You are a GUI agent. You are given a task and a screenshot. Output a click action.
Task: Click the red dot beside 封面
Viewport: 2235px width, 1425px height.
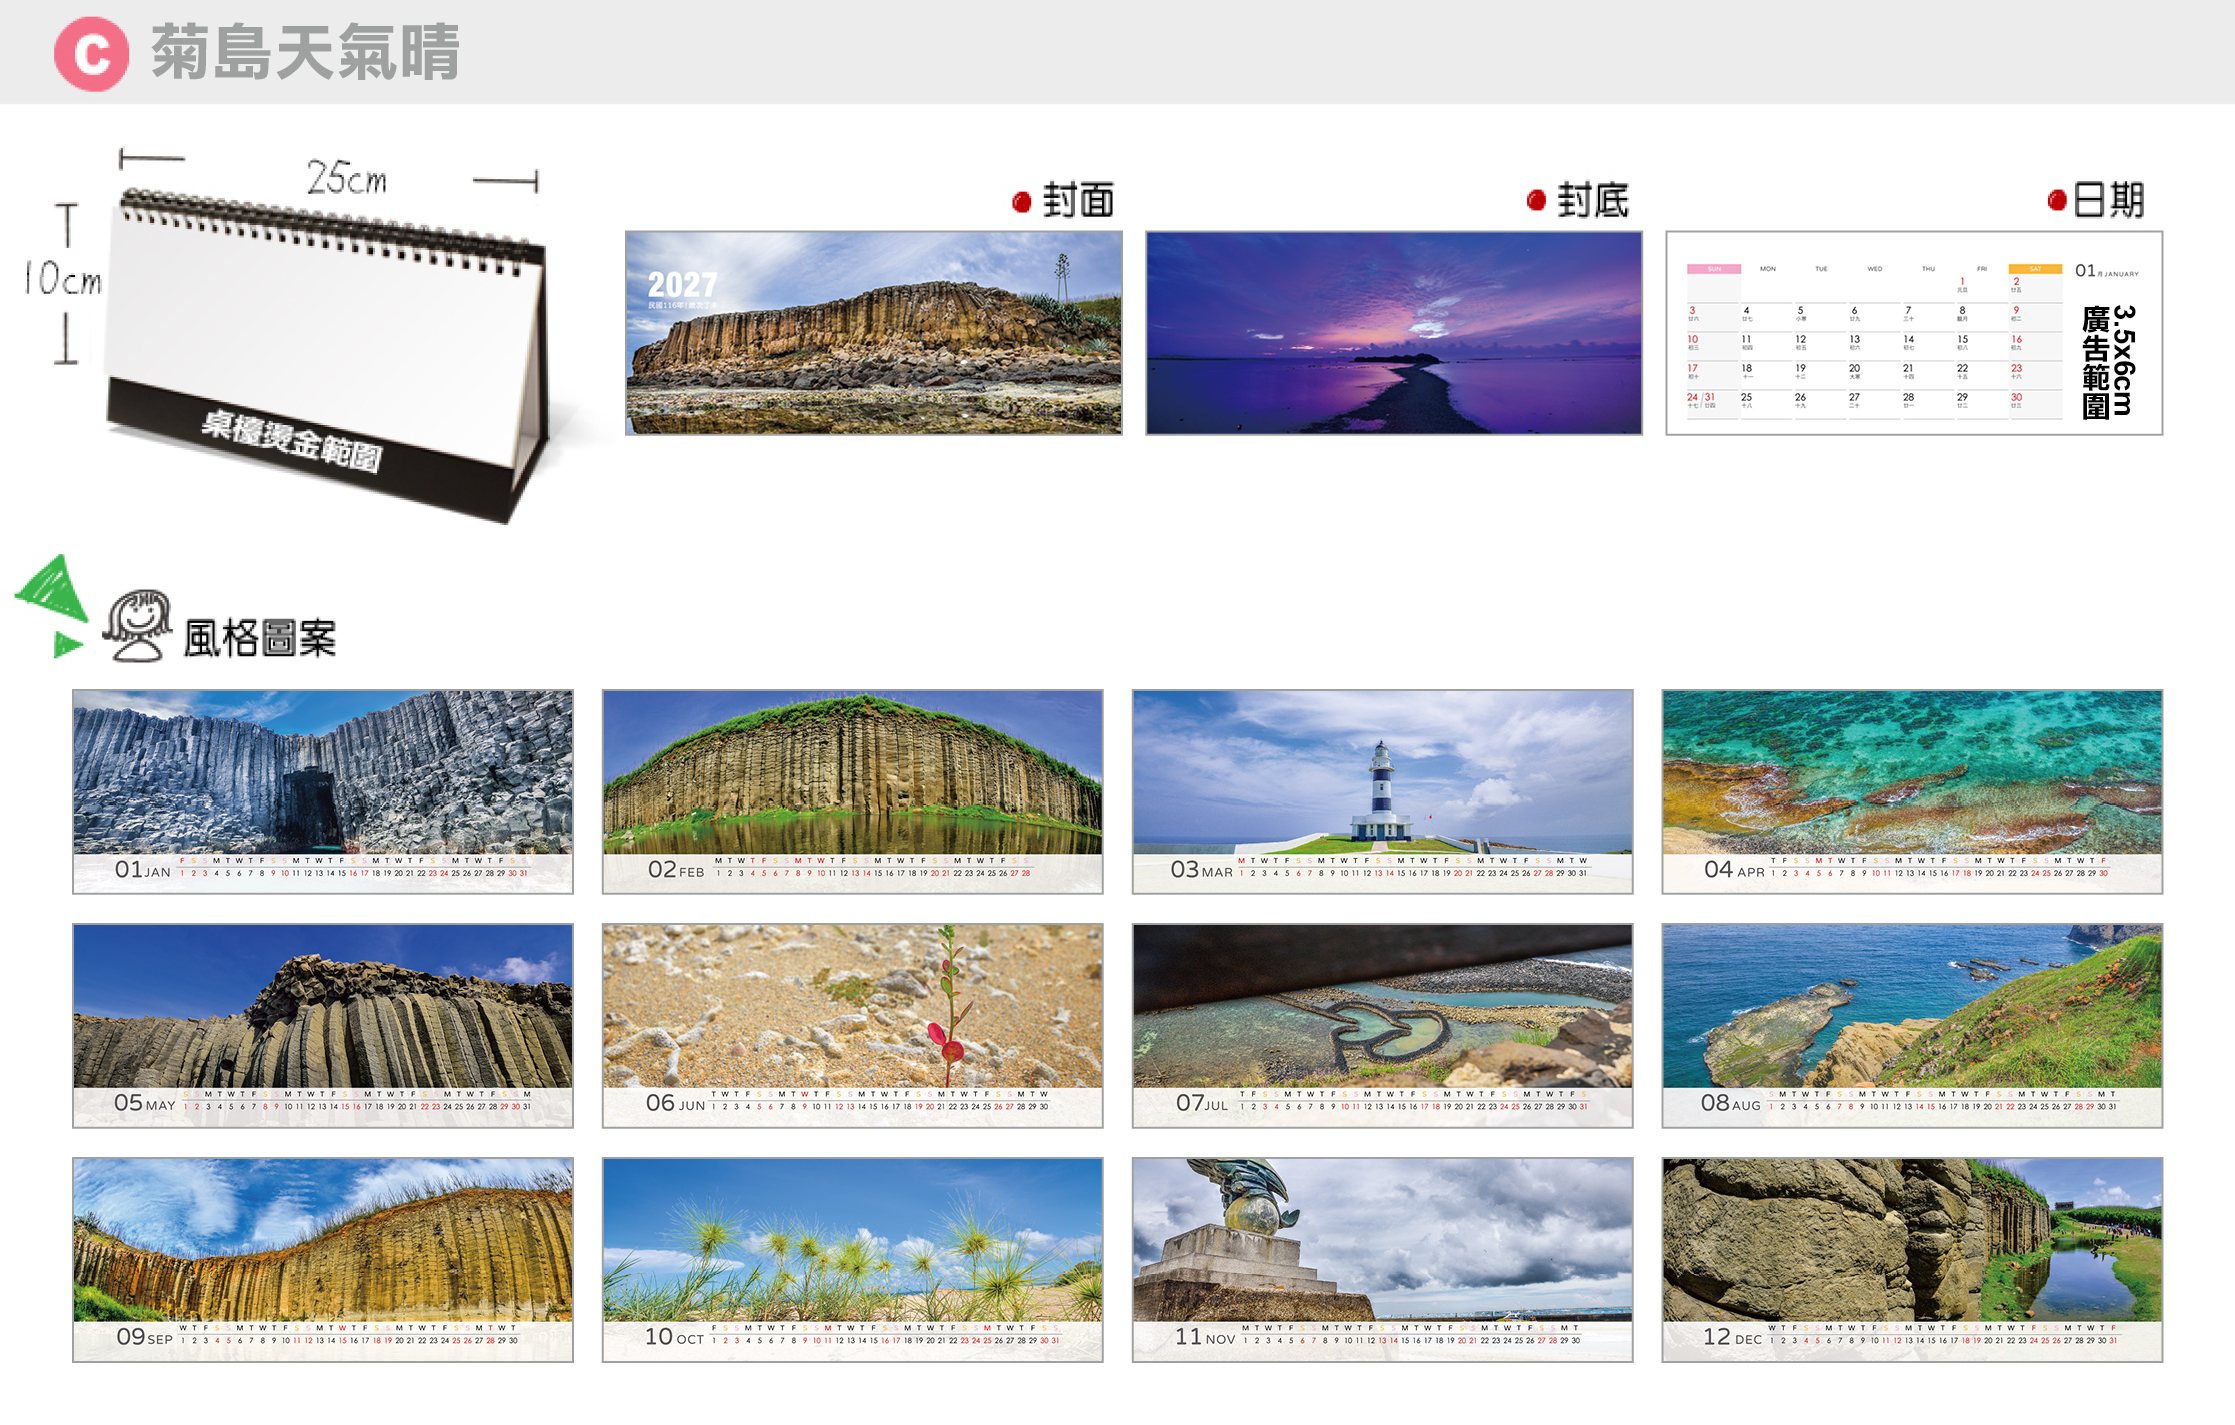(1021, 203)
